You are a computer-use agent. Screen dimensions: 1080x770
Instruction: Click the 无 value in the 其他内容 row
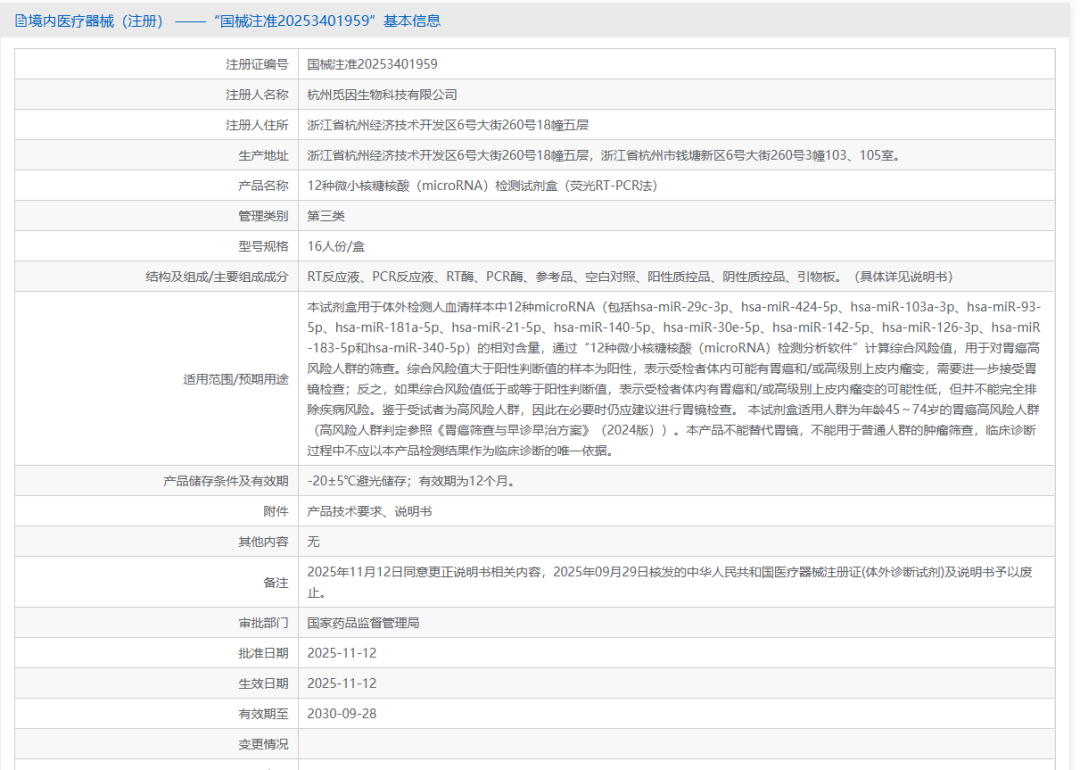pos(313,541)
